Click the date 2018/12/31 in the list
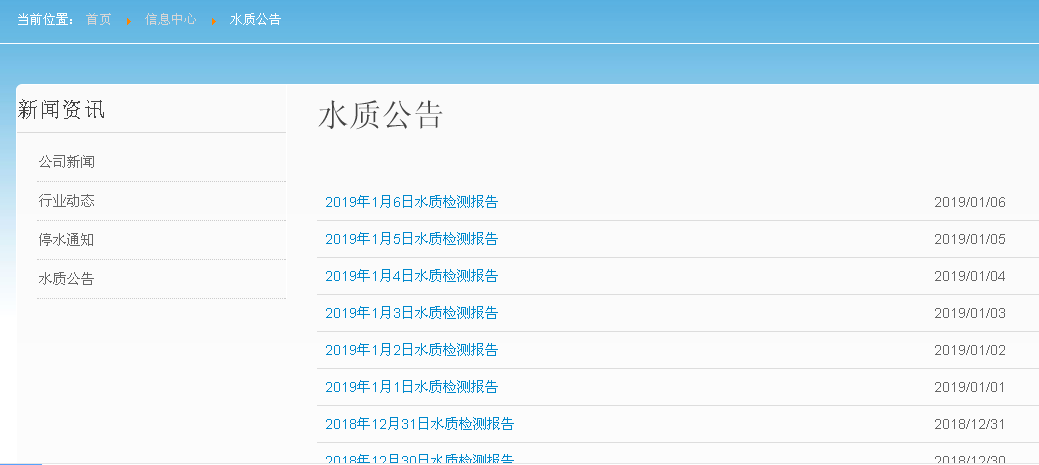The width and height of the screenshot is (1039, 465). pos(969,424)
